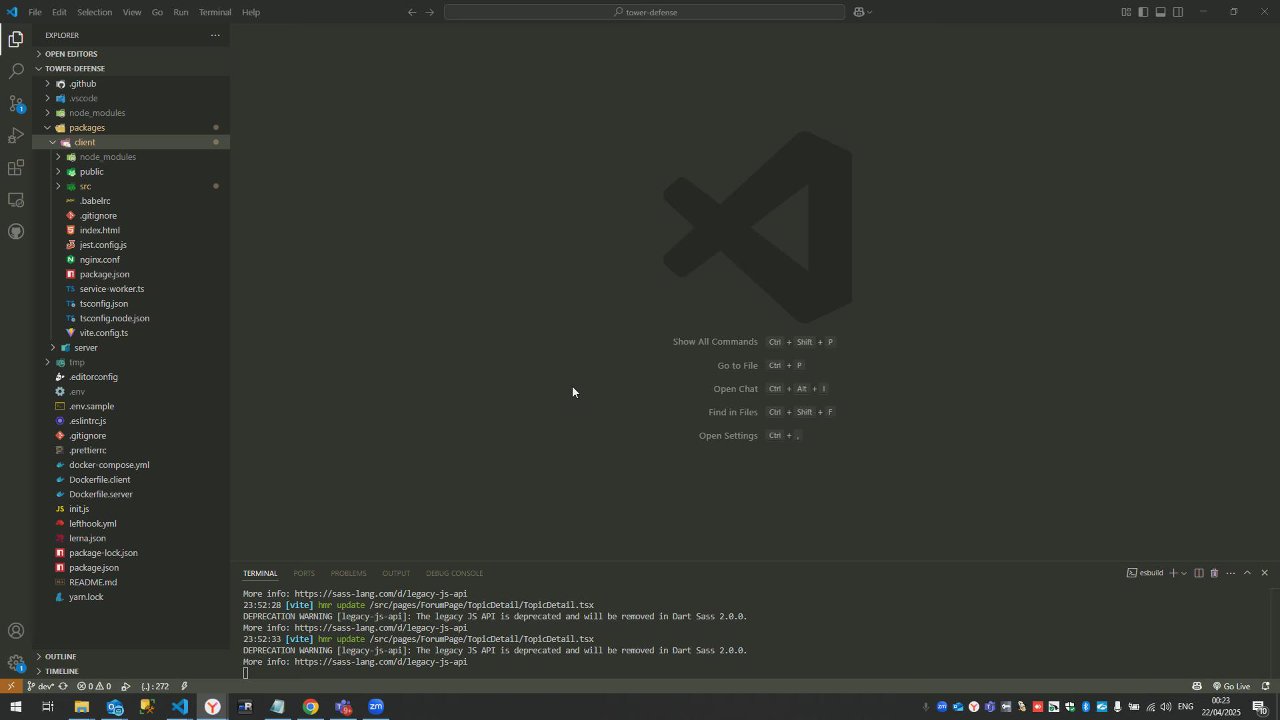Open Remote Explorer in the activity bar

coord(16,200)
